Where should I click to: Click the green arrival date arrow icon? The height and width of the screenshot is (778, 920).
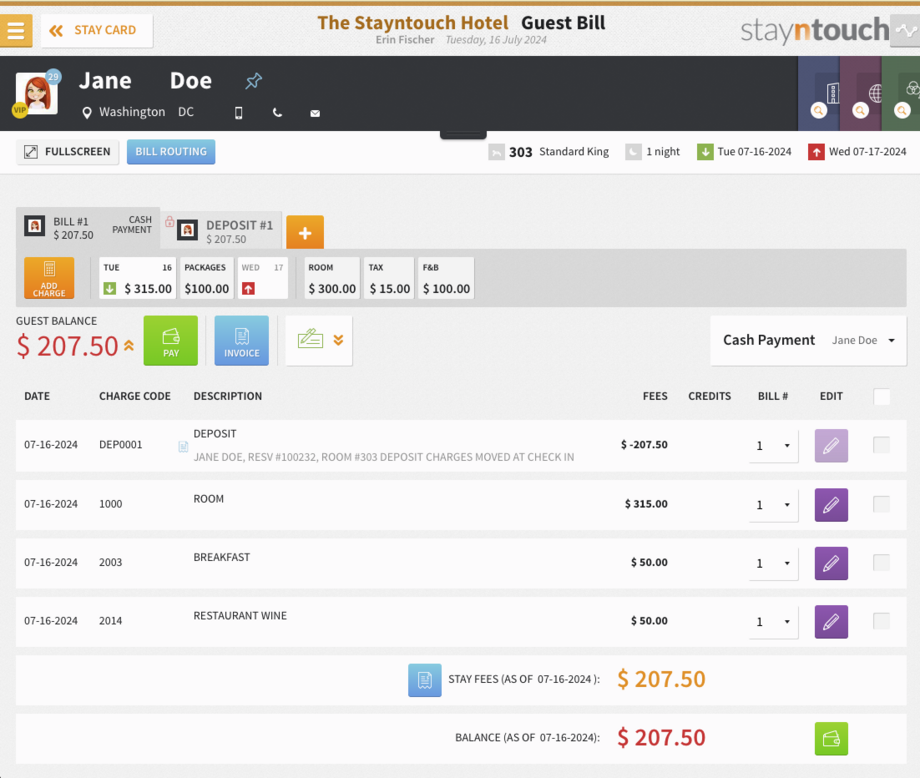pos(705,152)
